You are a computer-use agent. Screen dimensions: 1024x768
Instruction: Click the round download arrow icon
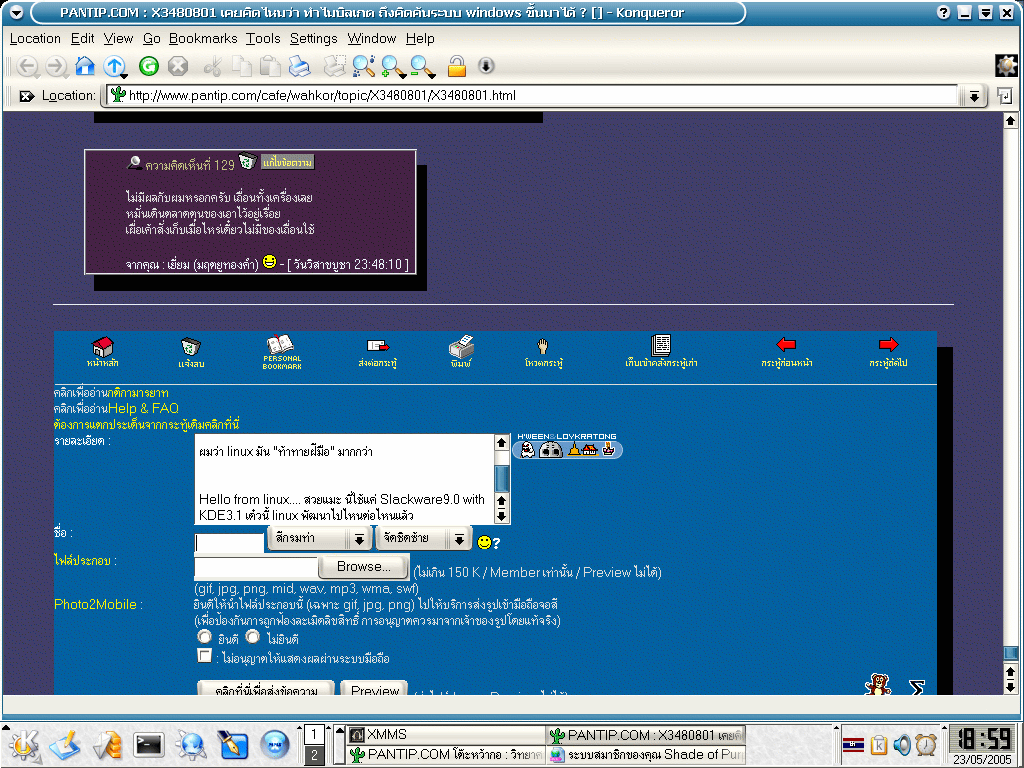486,65
